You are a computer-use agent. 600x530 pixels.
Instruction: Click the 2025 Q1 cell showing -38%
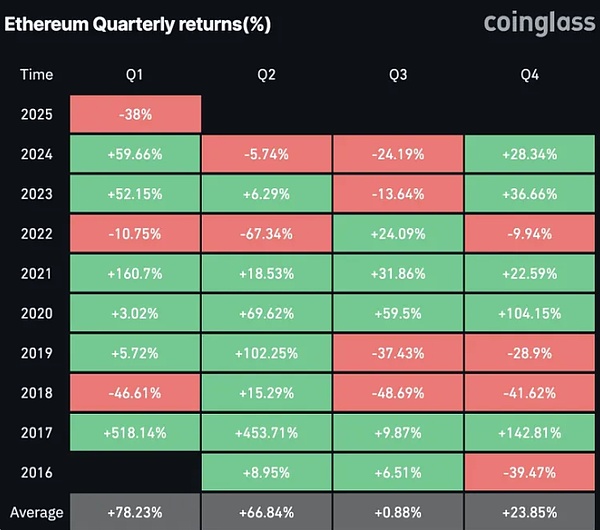135,114
